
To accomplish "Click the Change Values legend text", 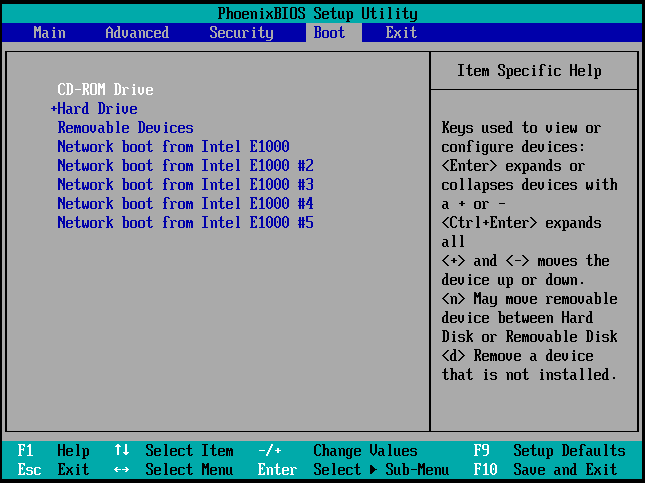I will [x=365, y=450].
